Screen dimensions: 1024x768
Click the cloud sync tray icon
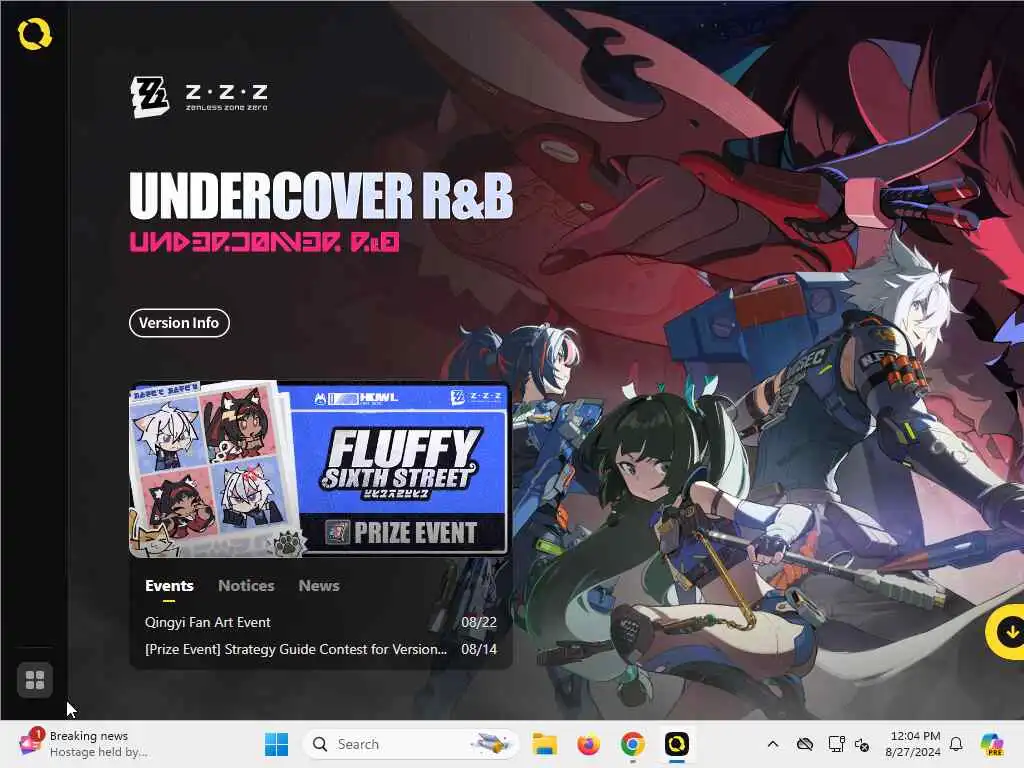805,744
